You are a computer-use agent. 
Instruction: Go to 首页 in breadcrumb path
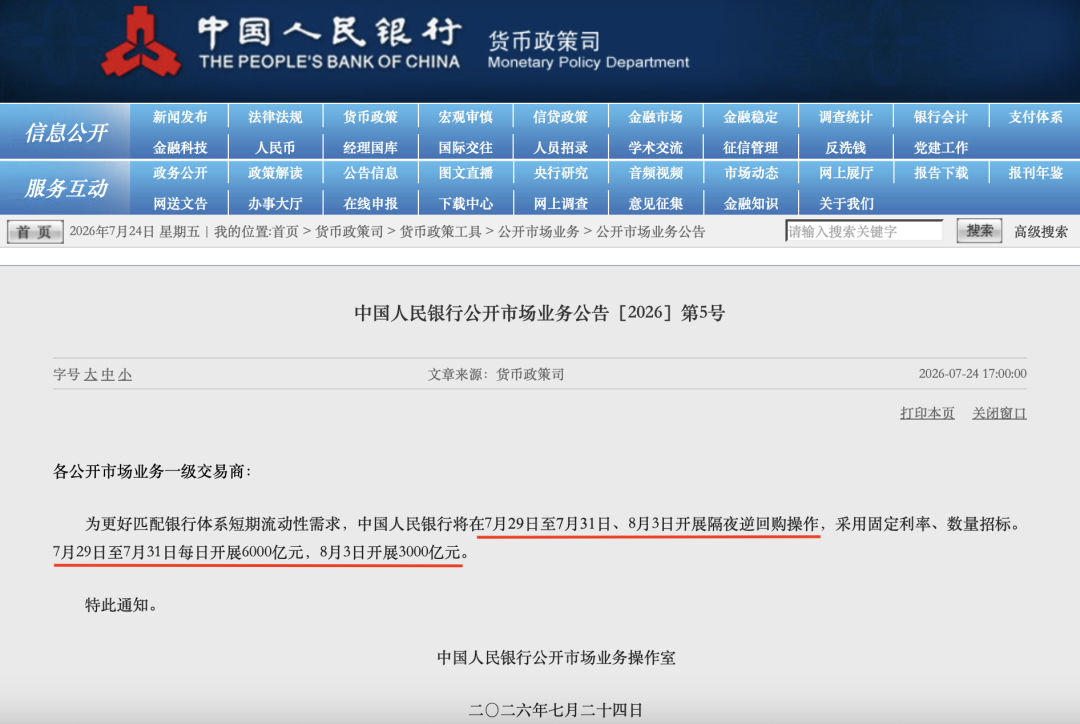point(285,231)
